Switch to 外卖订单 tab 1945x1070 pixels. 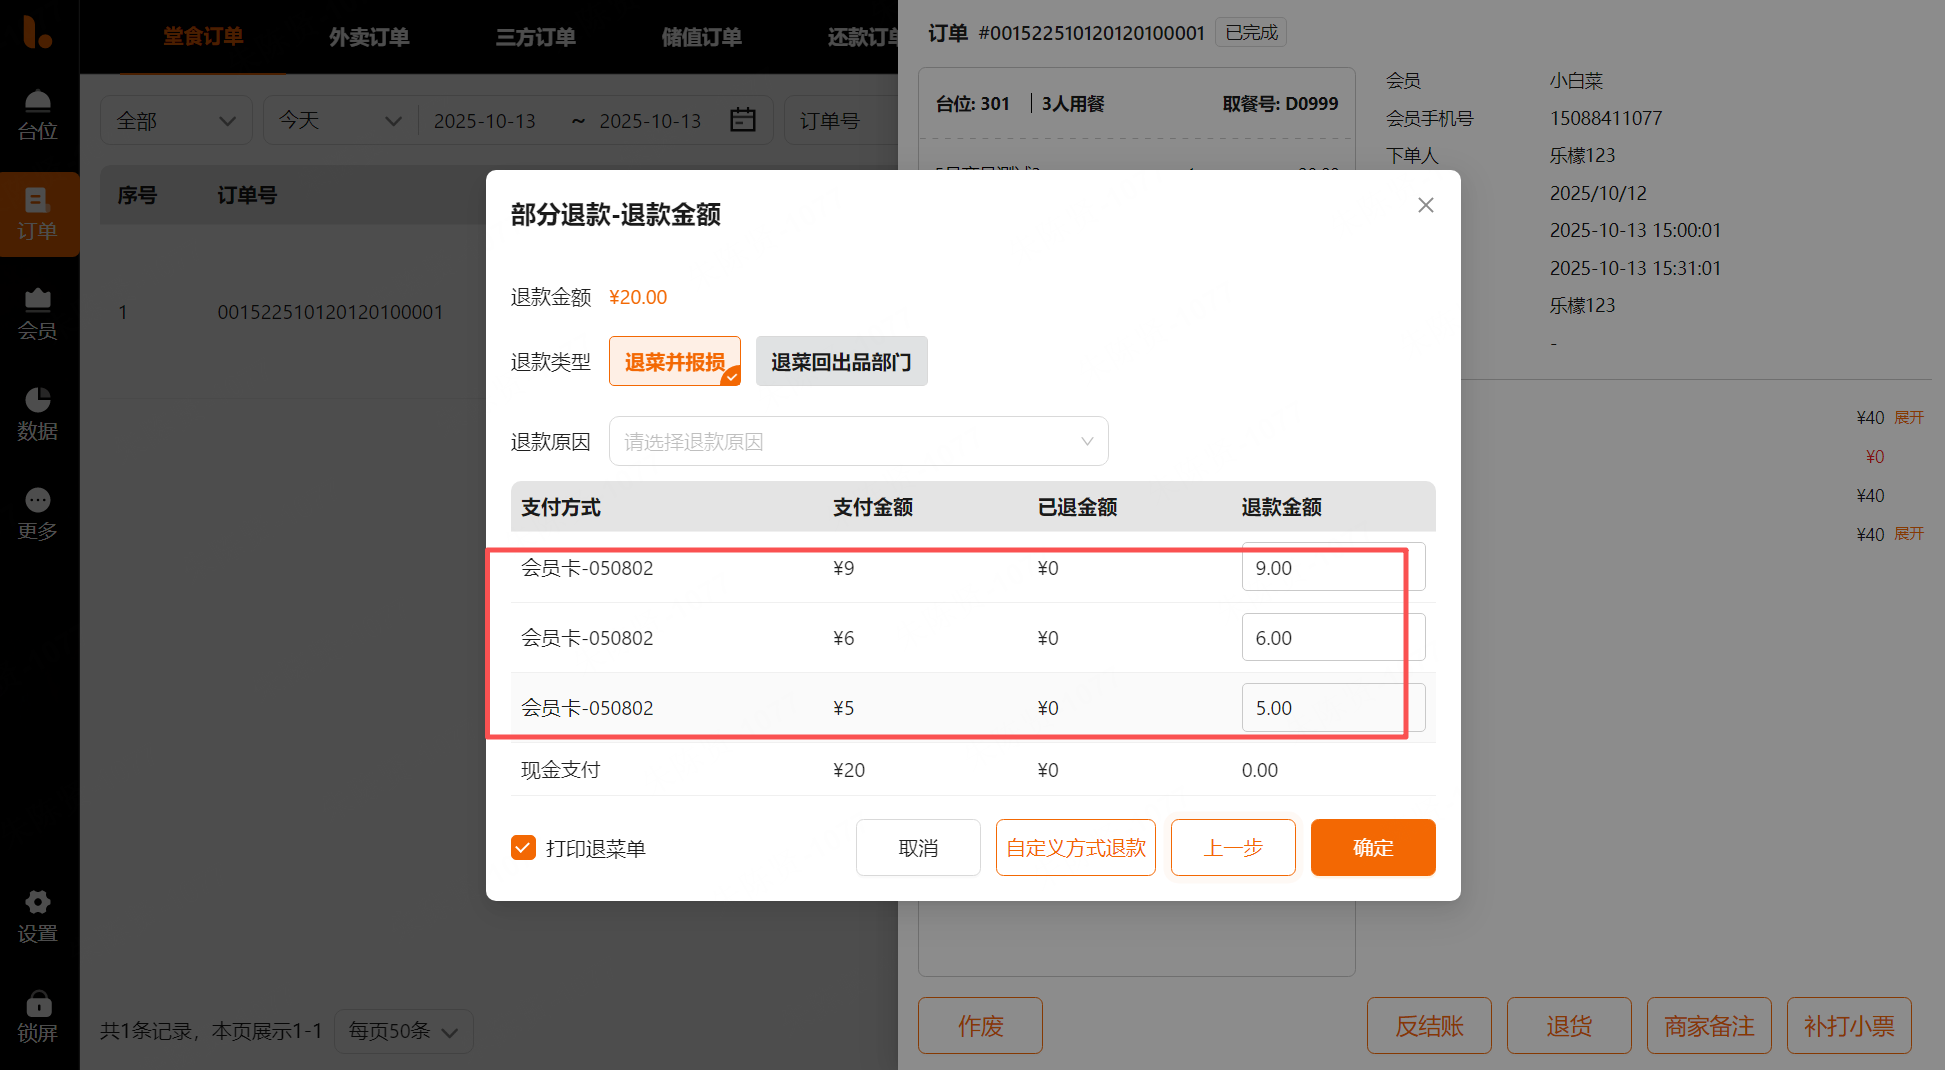[369, 37]
